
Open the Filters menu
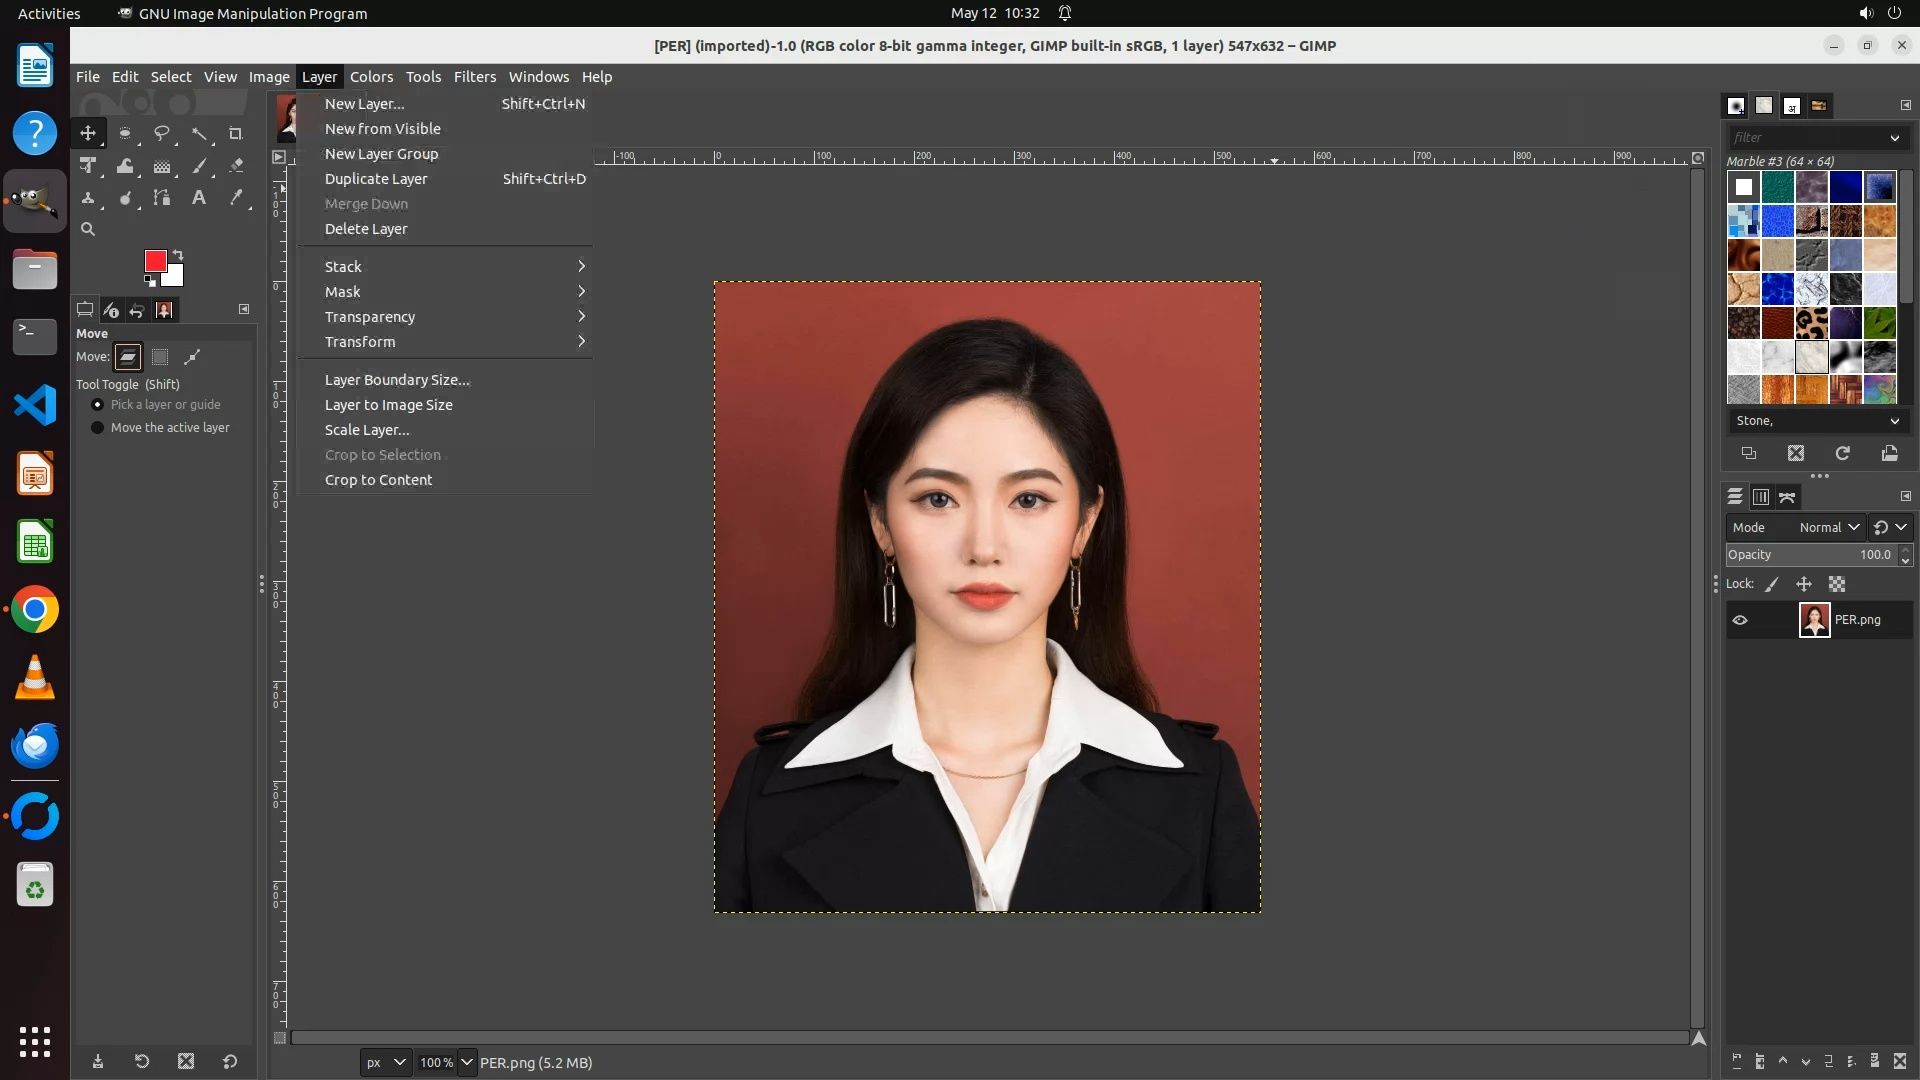[x=474, y=77]
